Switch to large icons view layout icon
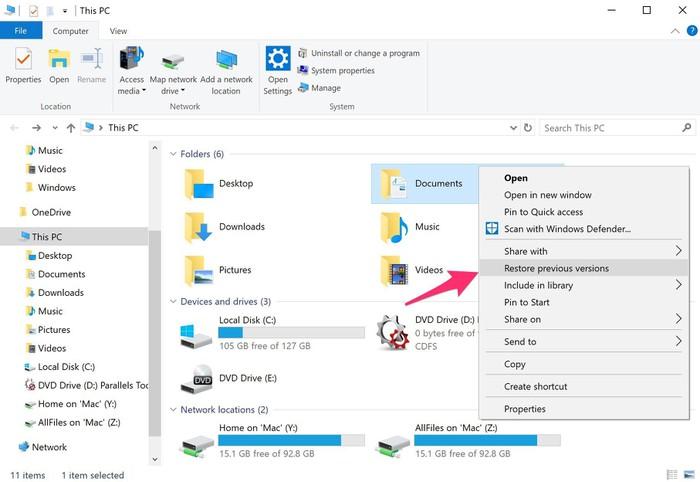The height and width of the screenshot is (482, 700). tap(689, 474)
